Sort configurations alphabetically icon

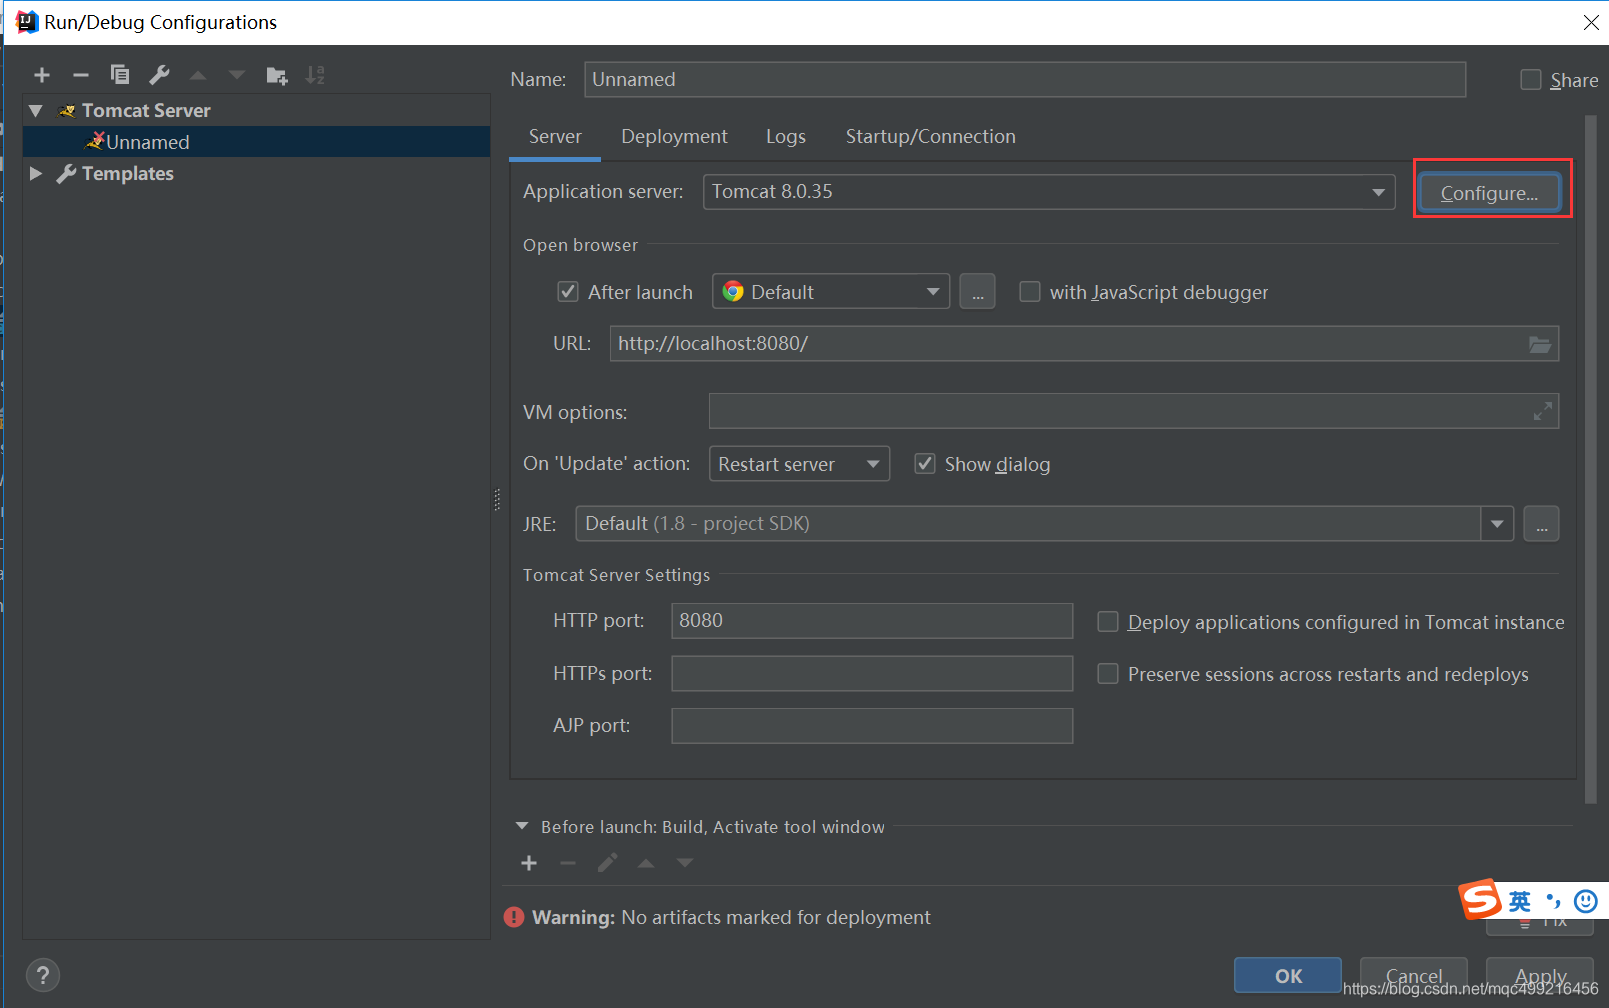click(315, 75)
